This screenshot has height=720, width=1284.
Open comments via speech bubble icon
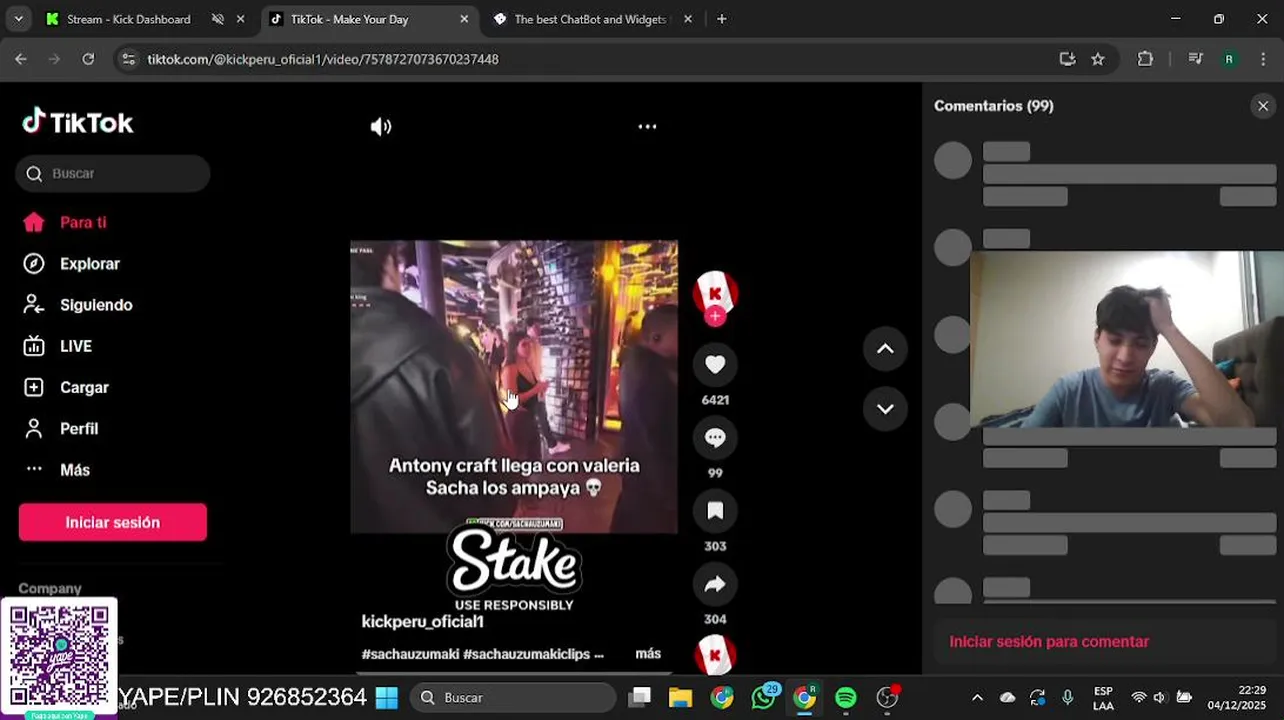(x=715, y=438)
